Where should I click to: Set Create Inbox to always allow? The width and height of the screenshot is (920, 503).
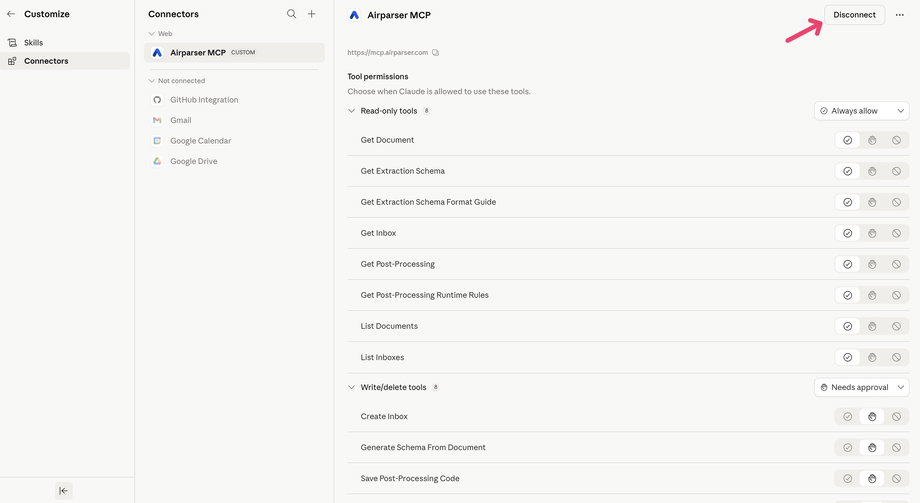click(847, 417)
